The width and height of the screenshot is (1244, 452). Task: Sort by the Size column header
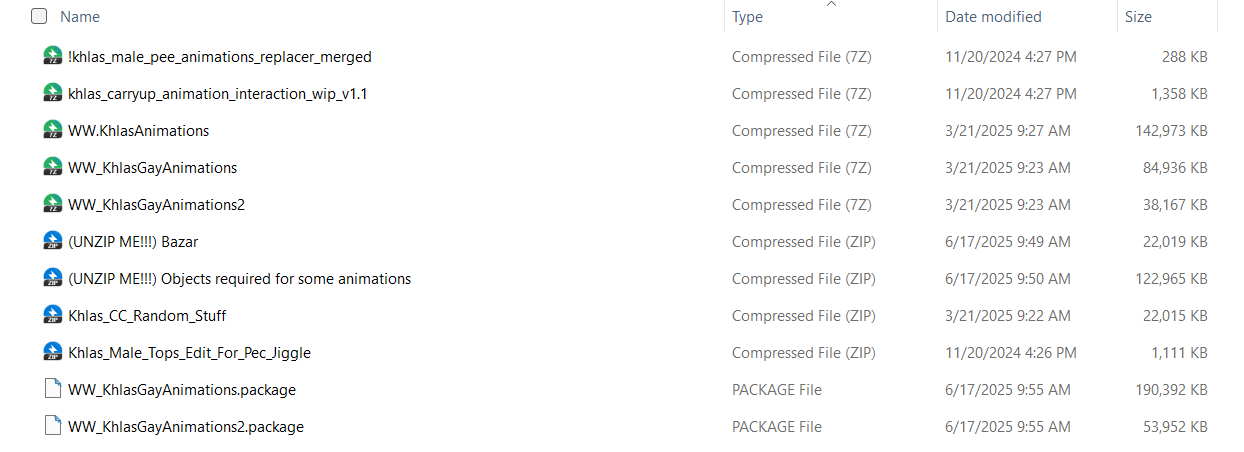1138,17
